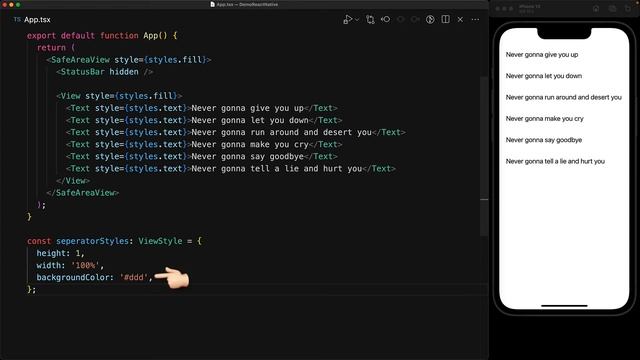The height and width of the screenshot is (360, 640).
Task: Click 'Never gonna say goodbye' in simulator
Action: pos(544,140)
